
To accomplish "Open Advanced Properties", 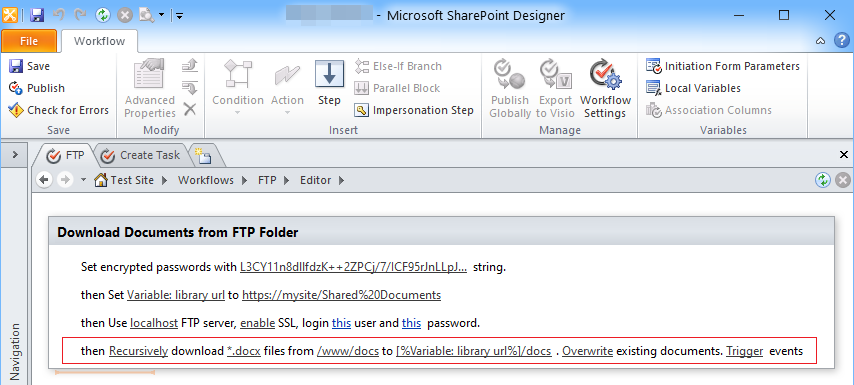I will [150, 89].
